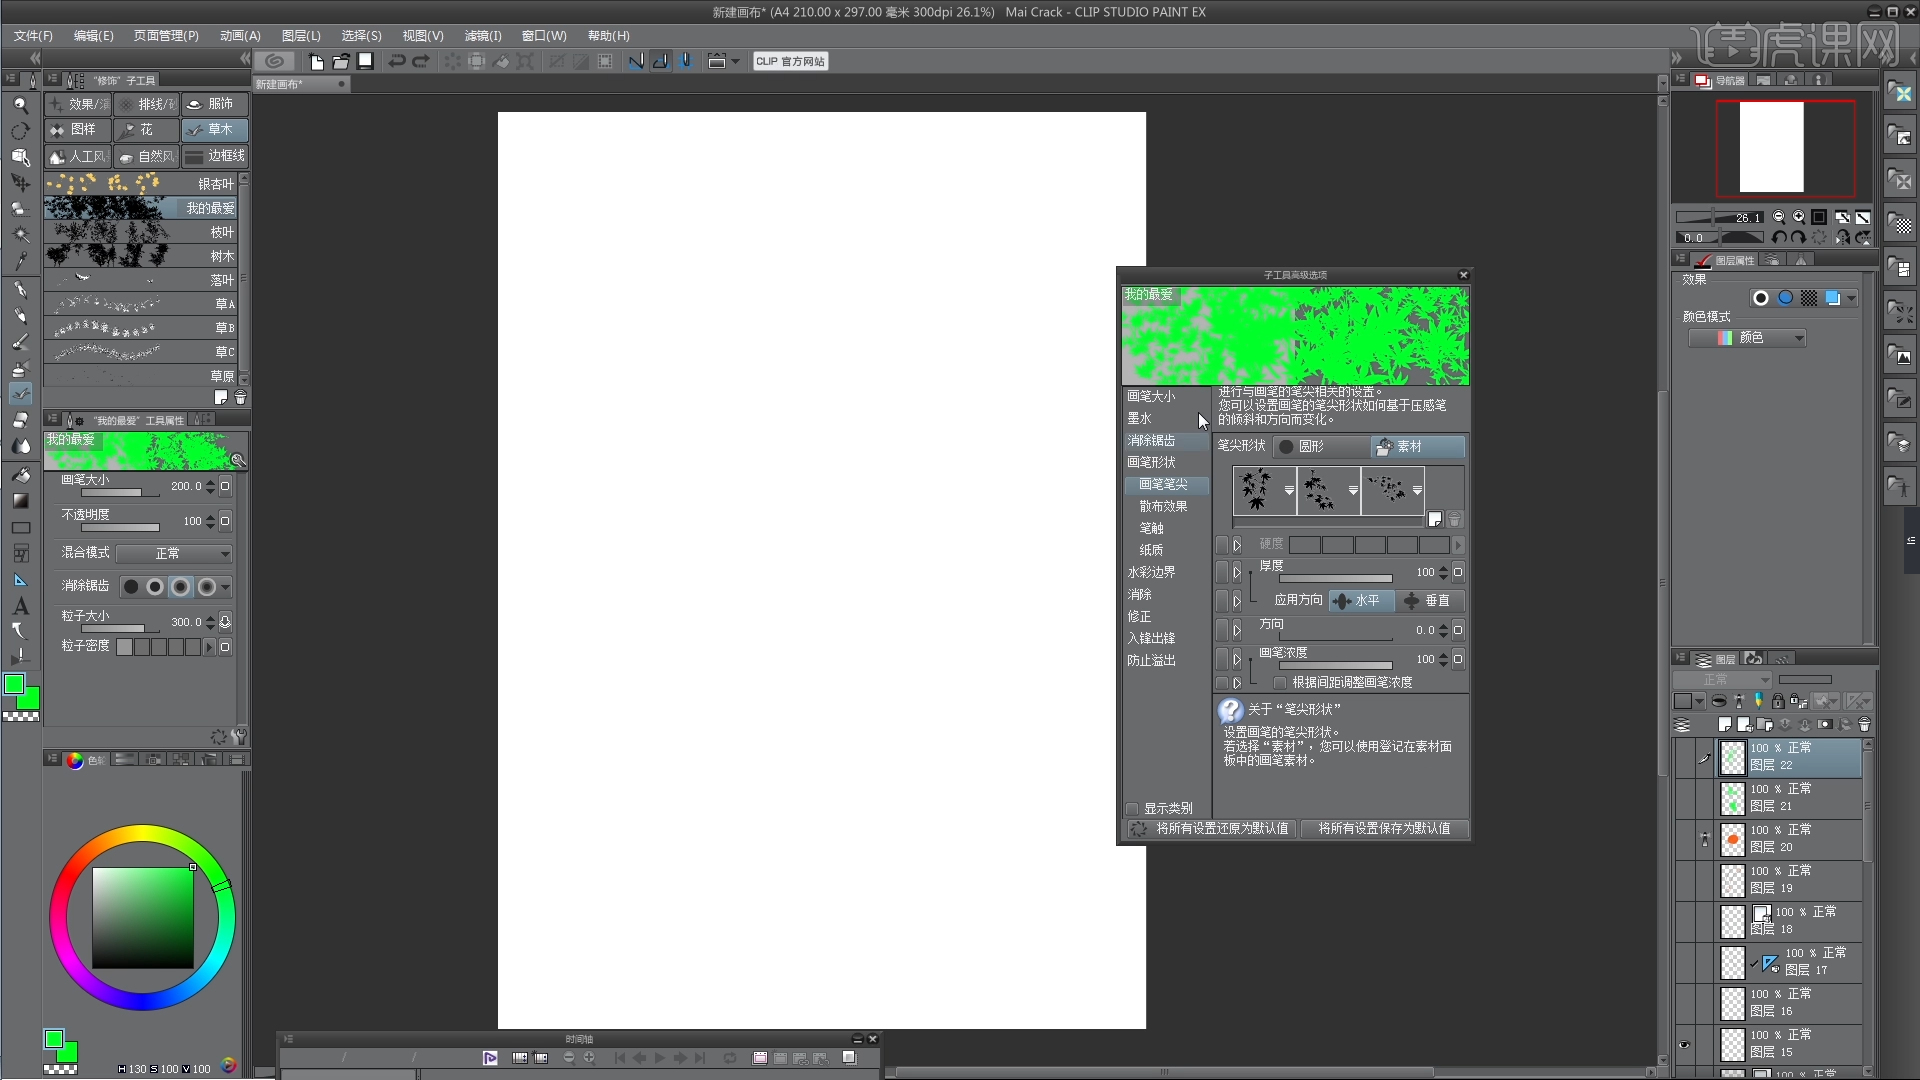Viewport: 1920px width, 1080px height.
Task: Create a layer mask in Layers panel
Action: pos(1825,725)
